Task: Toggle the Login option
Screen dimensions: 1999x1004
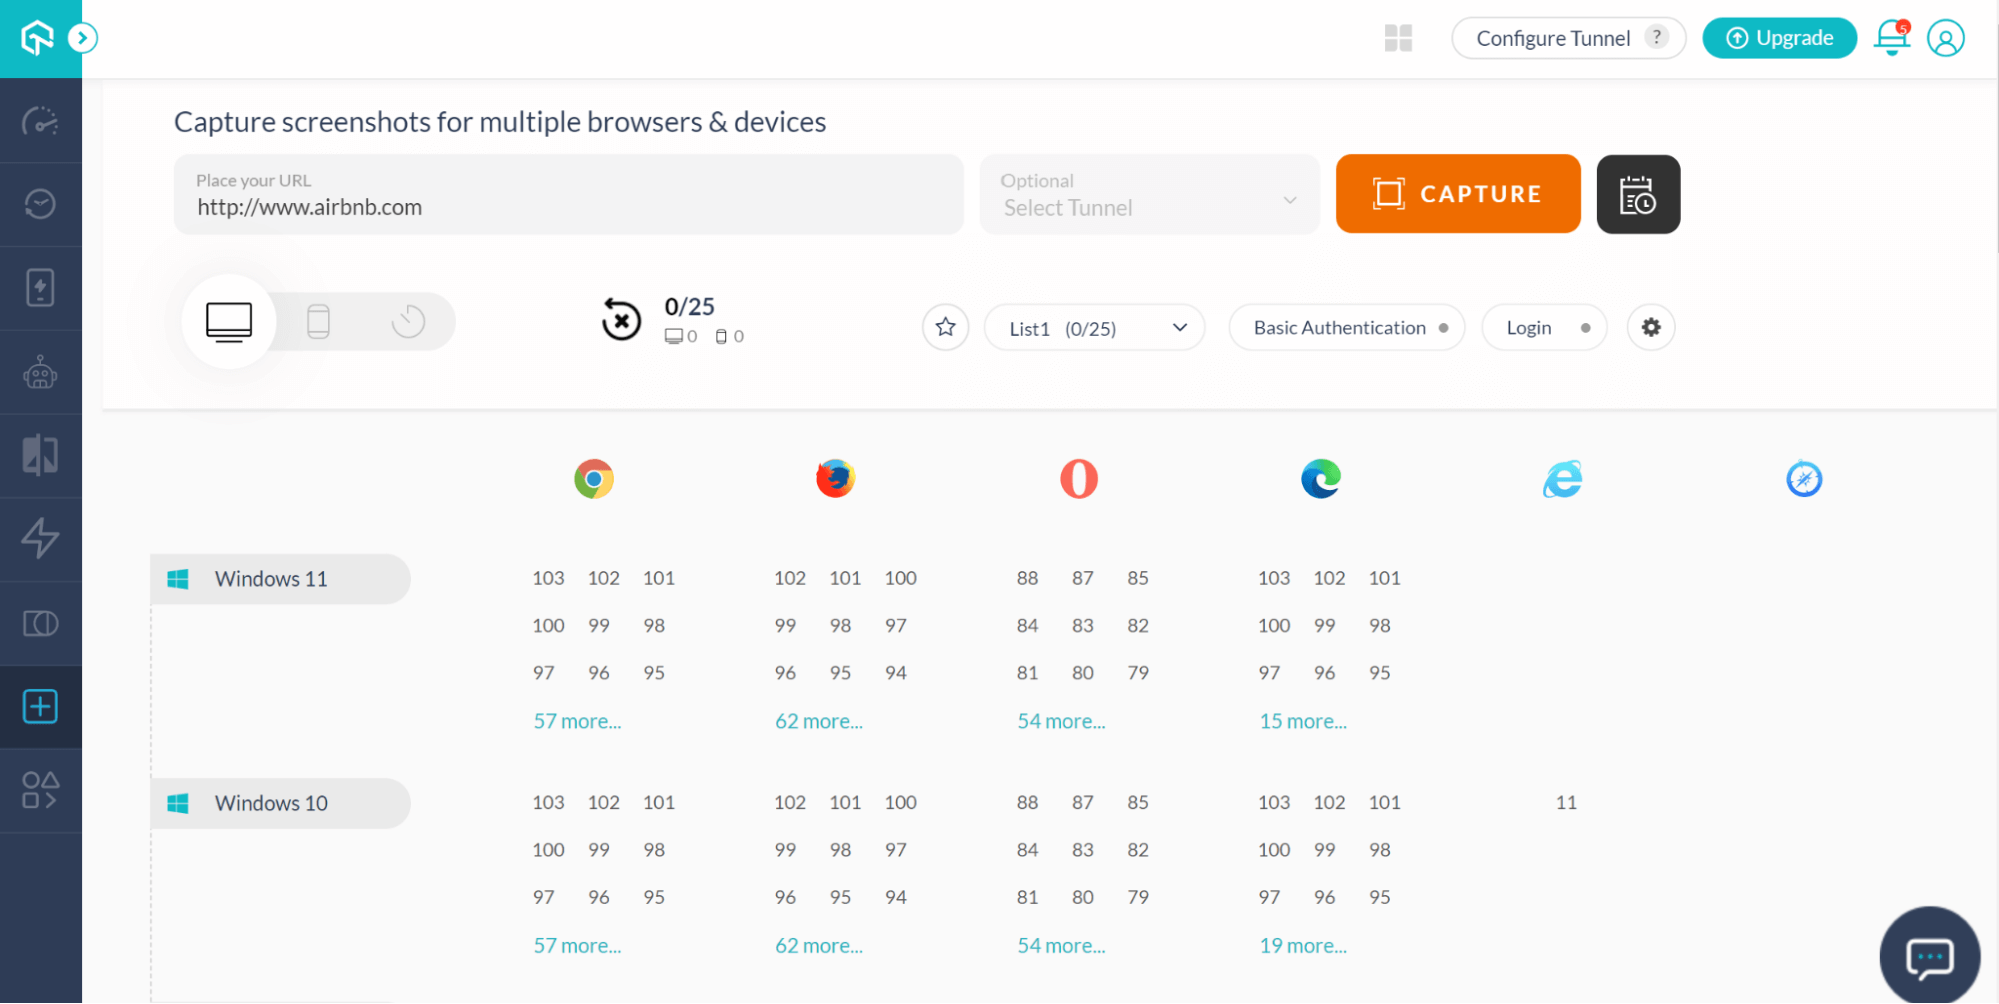Action: click(1543, 328)
